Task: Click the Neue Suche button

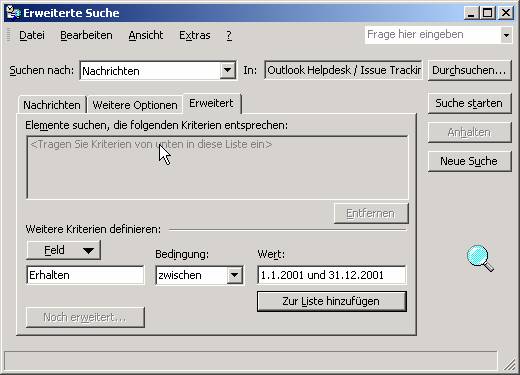Action: tap(469, 161)
